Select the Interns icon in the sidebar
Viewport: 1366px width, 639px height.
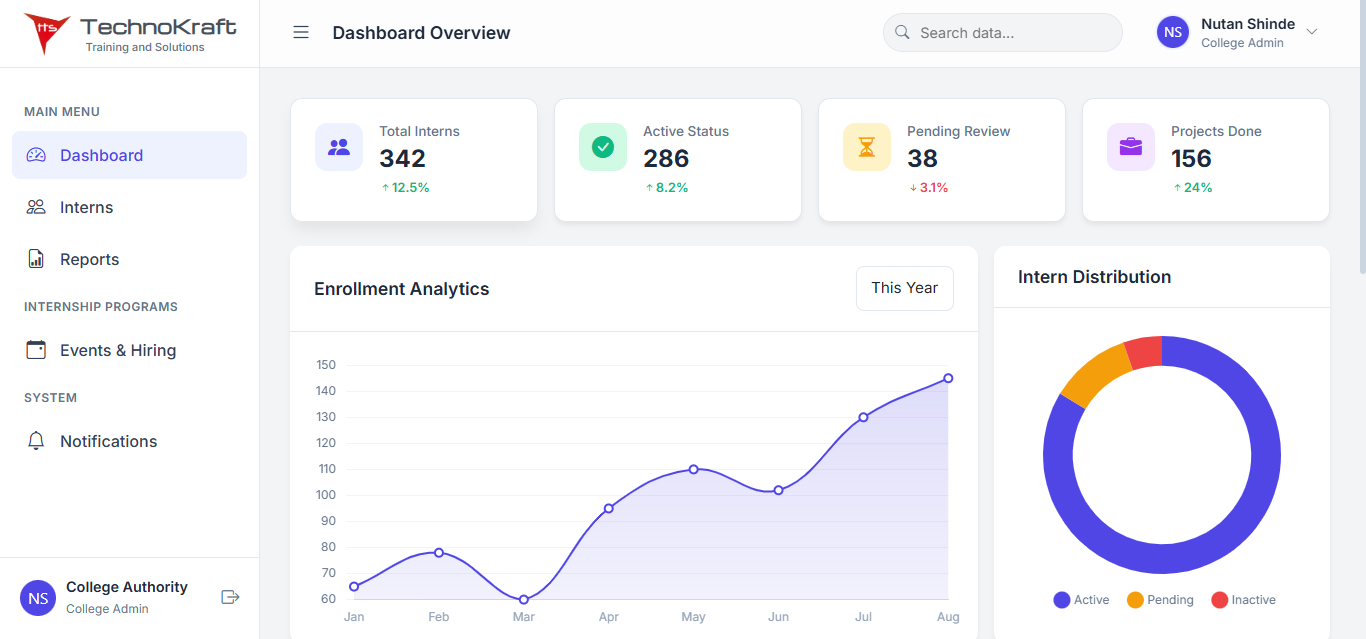point(37,207)
